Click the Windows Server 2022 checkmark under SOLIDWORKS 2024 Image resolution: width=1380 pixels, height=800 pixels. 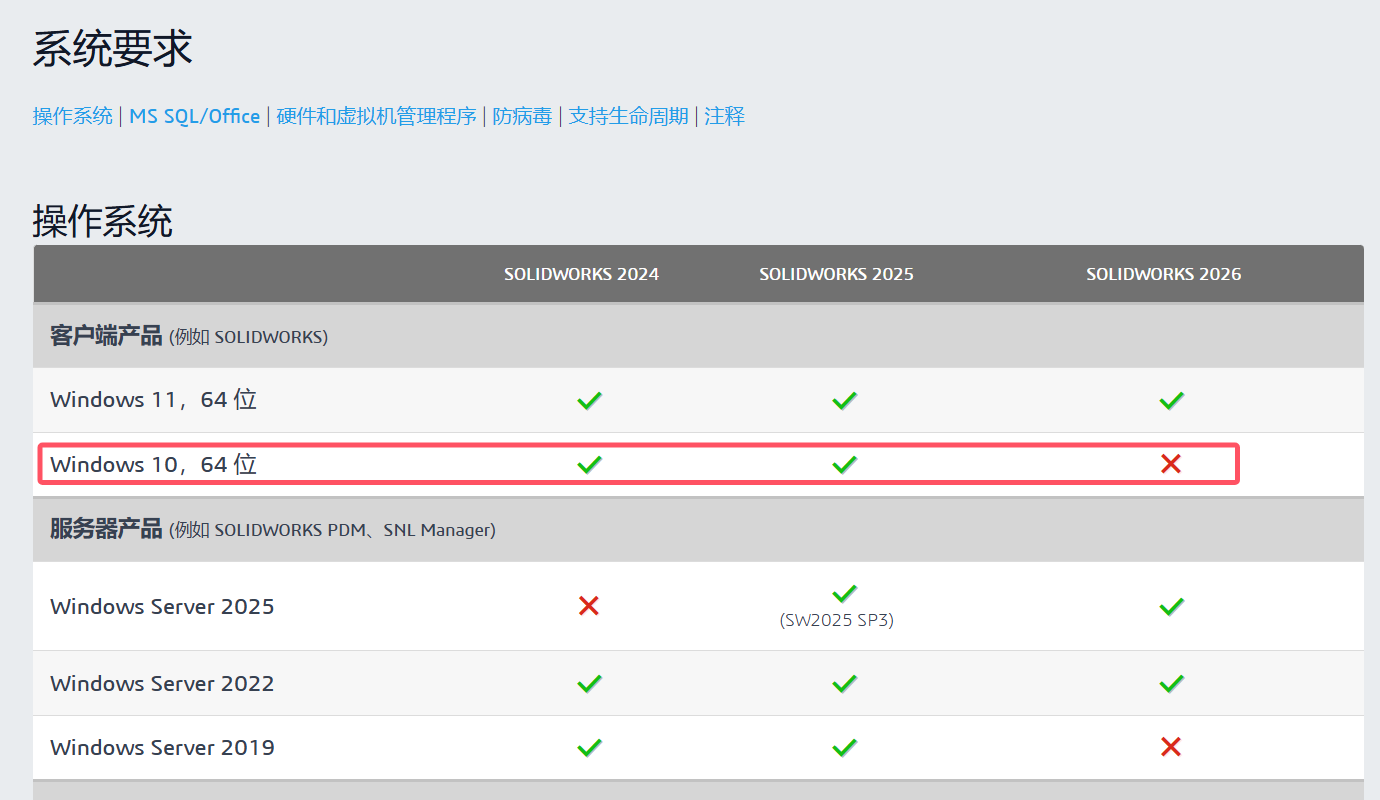coord(589,684)
